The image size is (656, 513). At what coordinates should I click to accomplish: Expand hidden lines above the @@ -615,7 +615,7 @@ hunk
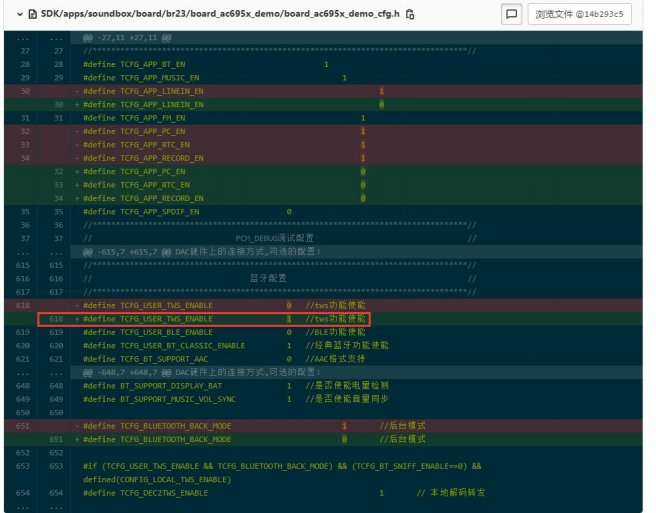point(38,252)
